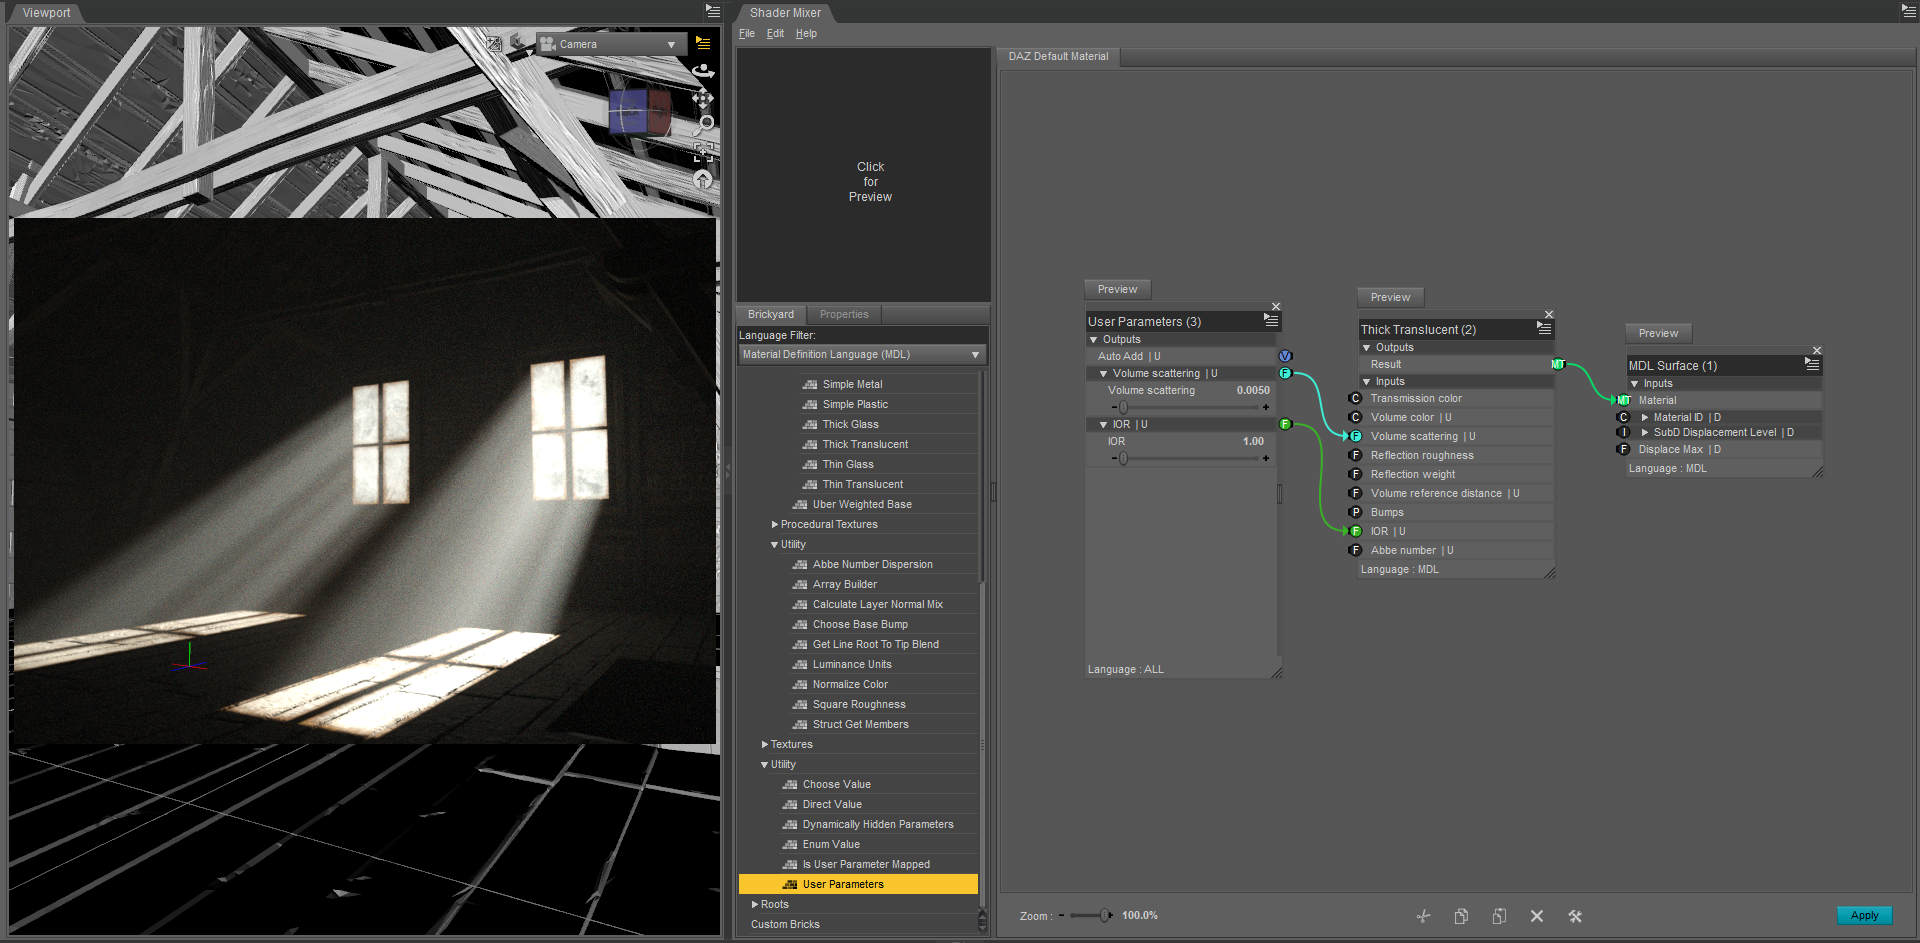This screenshot has height=943, width=1920.
Task: Collapse the IOR output group in User Parameters
Action: tap(1104, 425)
